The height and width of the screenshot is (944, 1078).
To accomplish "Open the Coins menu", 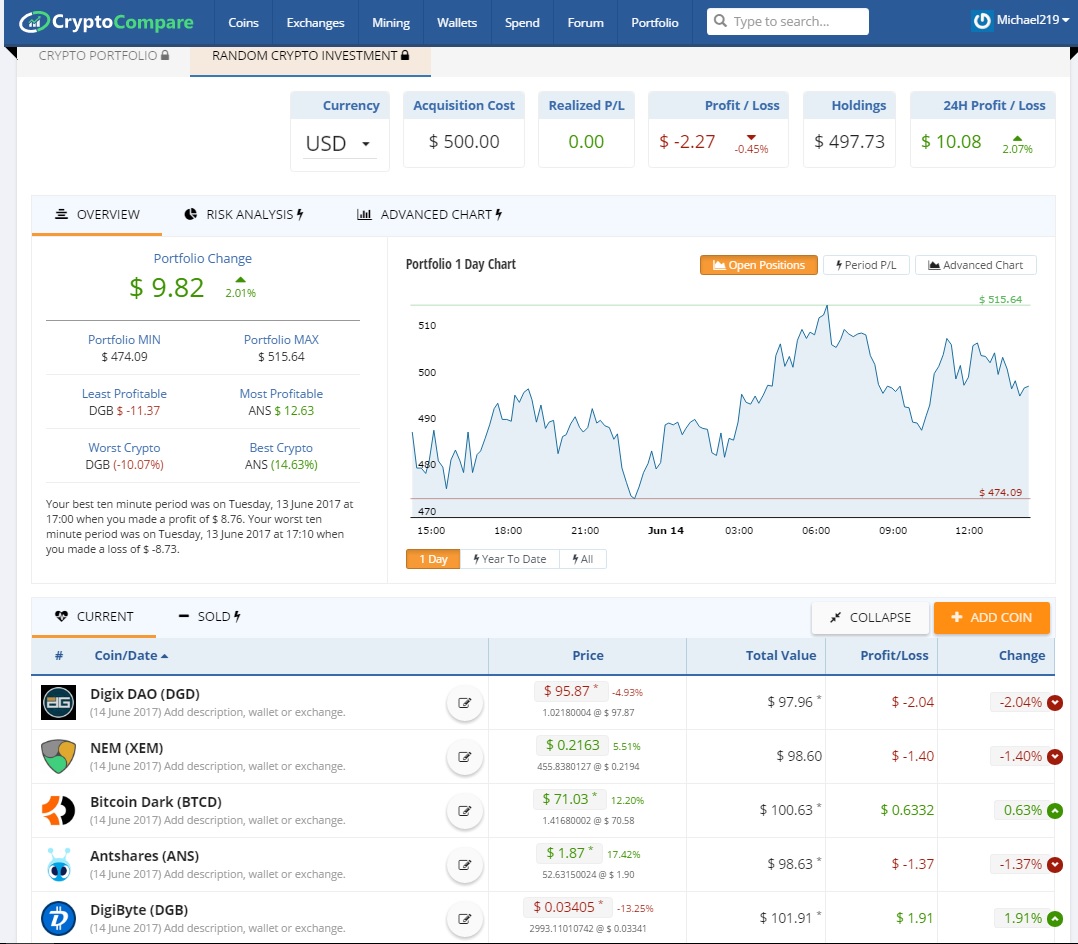I will (243, 23).
